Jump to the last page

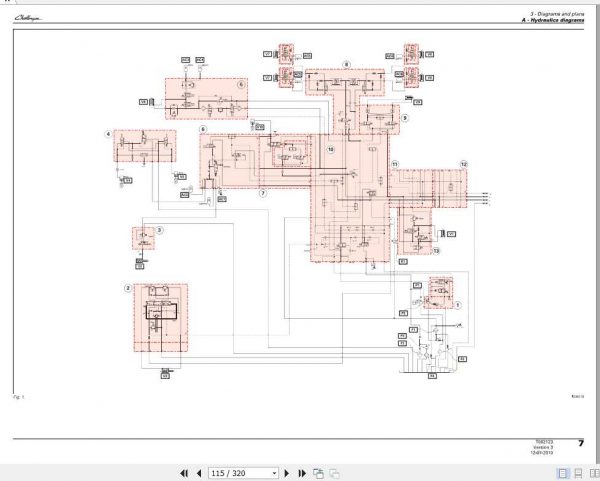[302, 473]
